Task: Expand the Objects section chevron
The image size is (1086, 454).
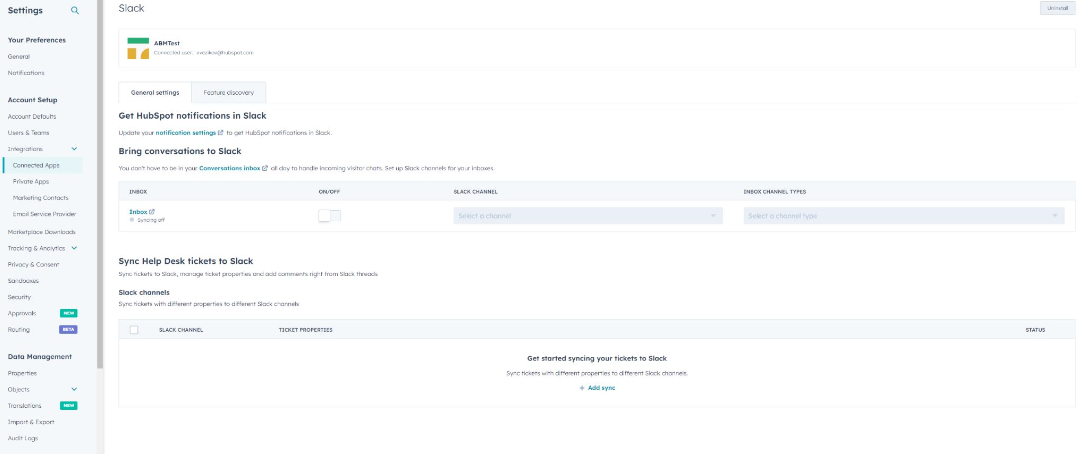Action: click(74, 390)
